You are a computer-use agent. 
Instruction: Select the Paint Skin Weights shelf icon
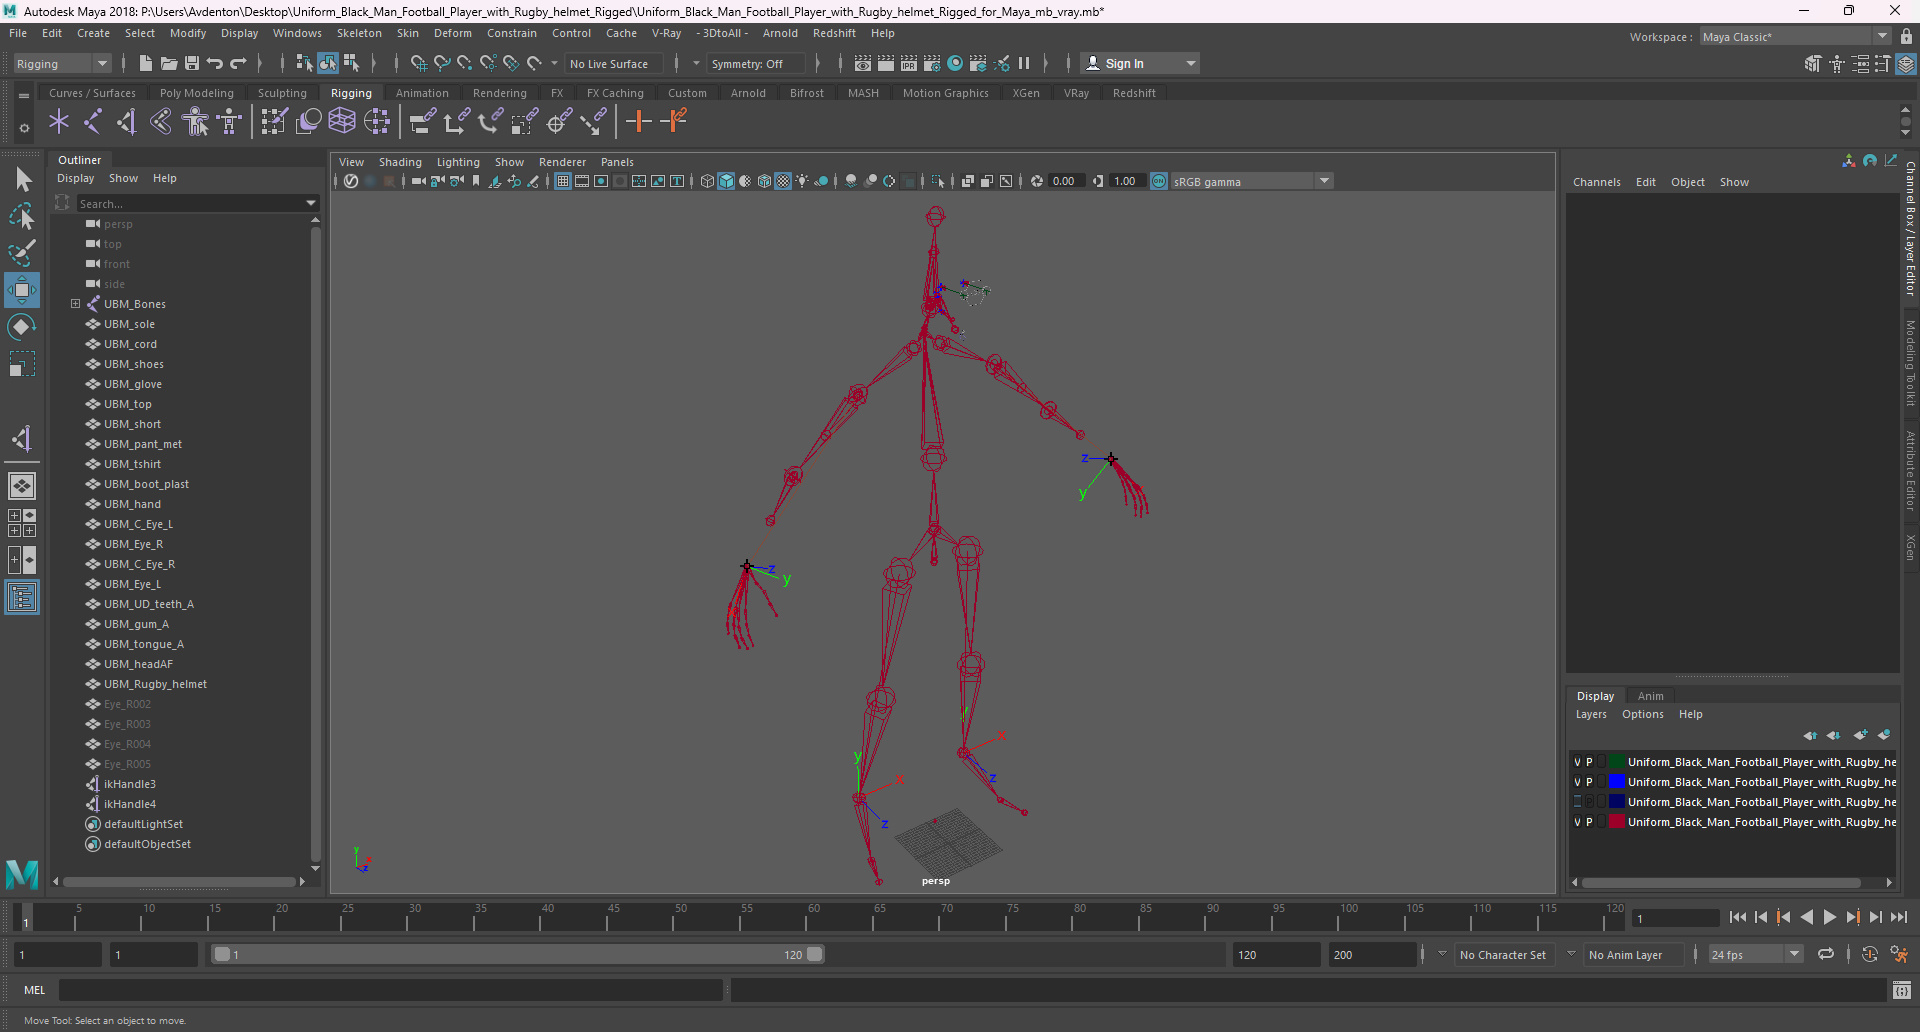coord(274,122)
